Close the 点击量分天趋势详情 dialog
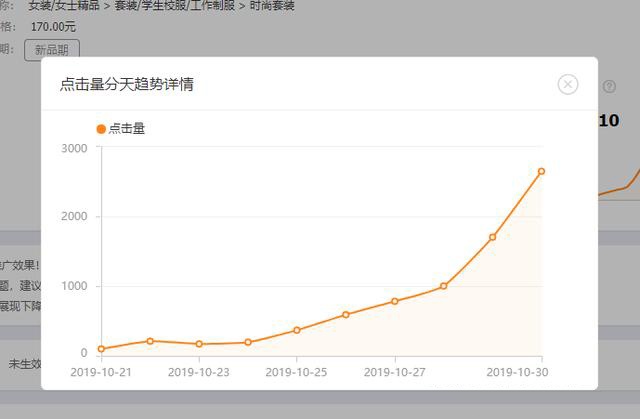 point(568,84)
